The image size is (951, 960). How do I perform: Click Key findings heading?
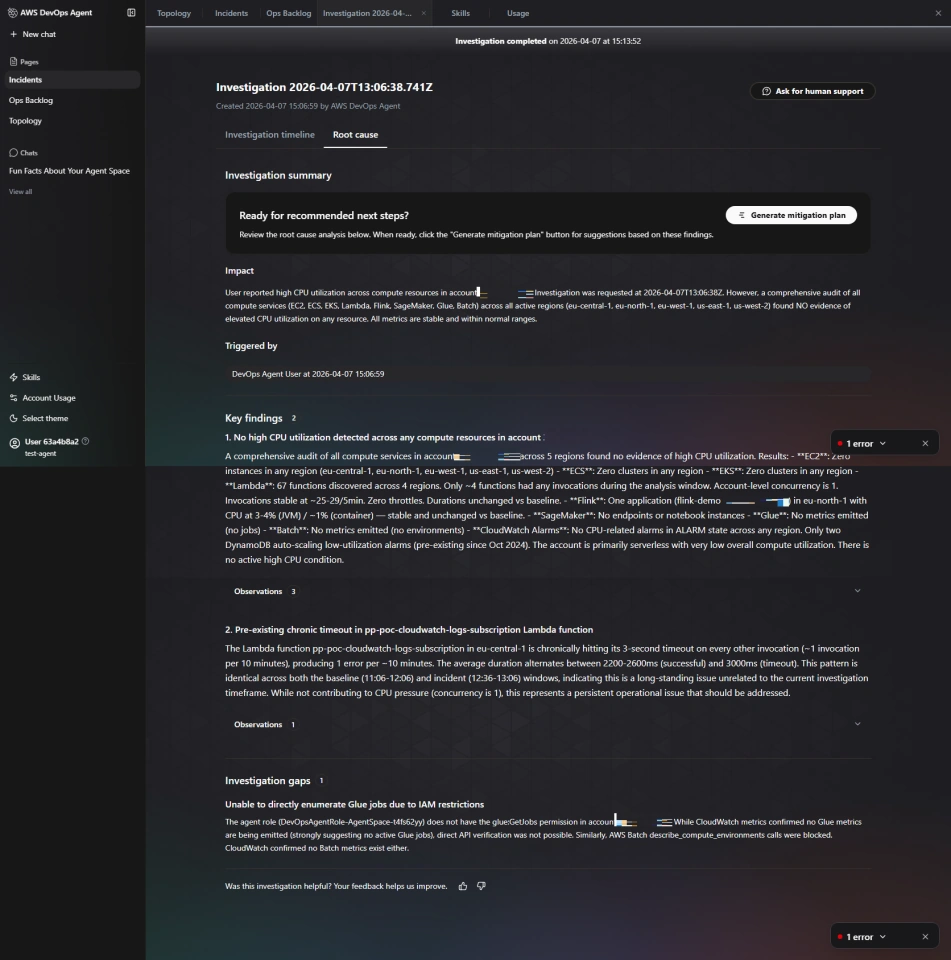tap(254, 418)
